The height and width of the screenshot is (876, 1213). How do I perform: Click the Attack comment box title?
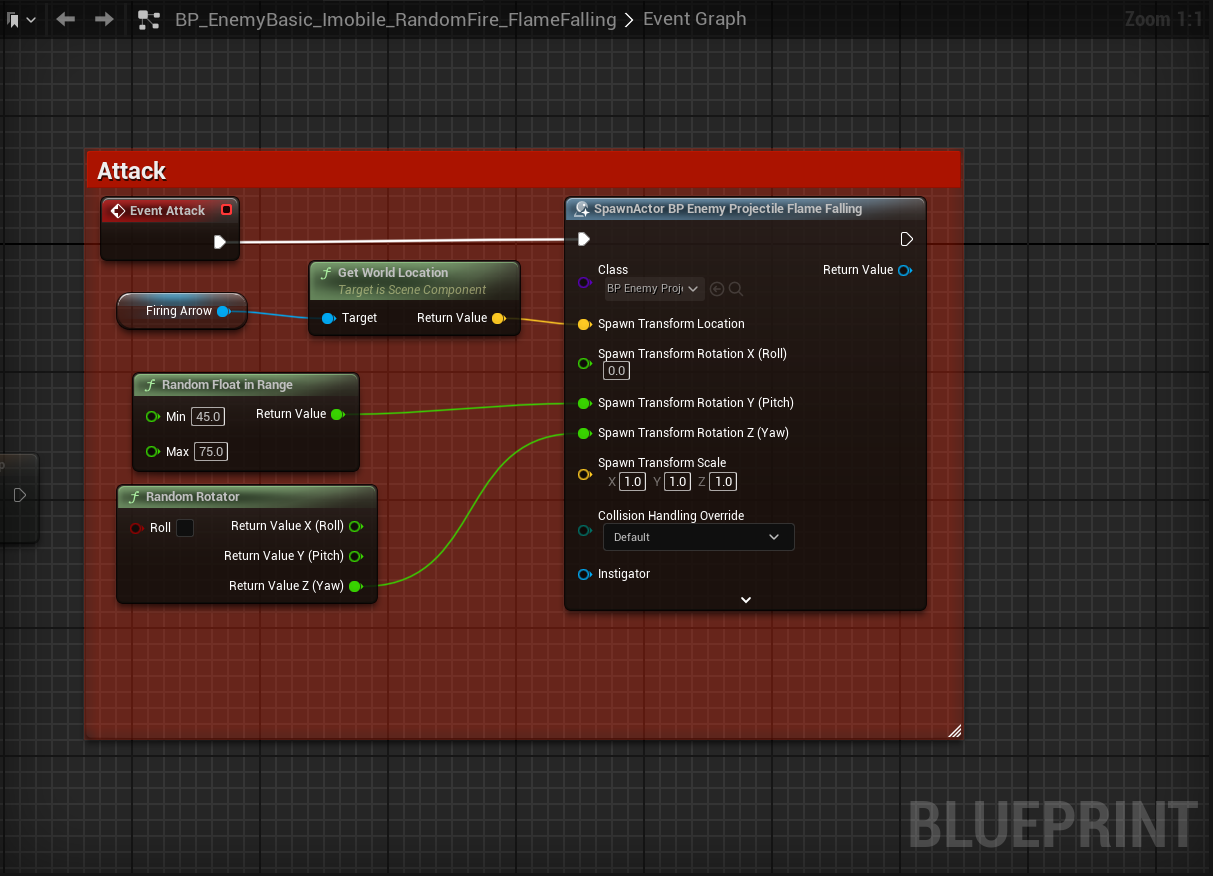132,171
